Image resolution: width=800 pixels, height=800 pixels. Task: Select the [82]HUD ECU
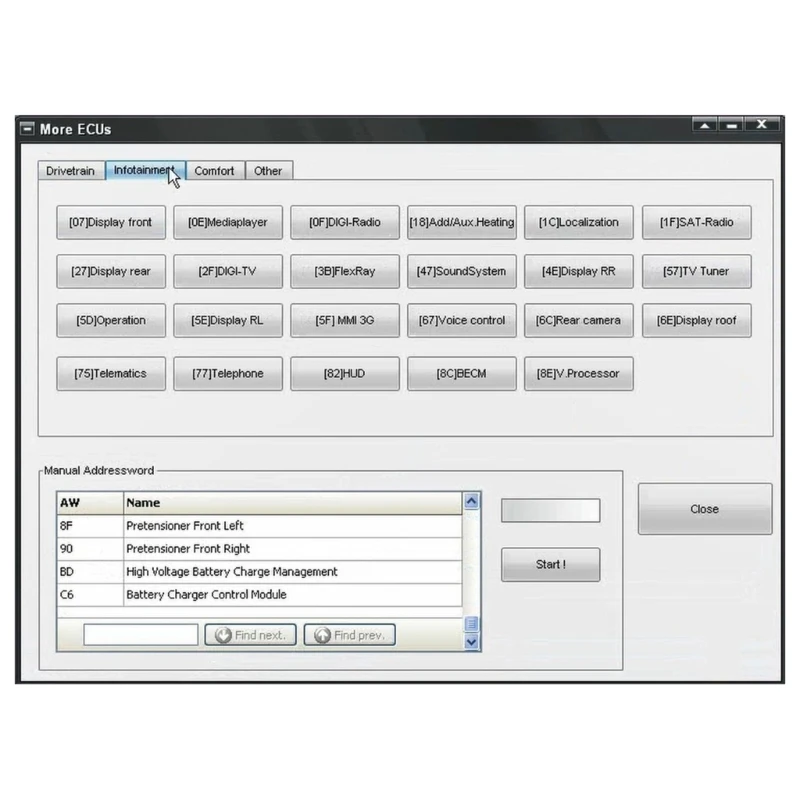tap(345, 373)
